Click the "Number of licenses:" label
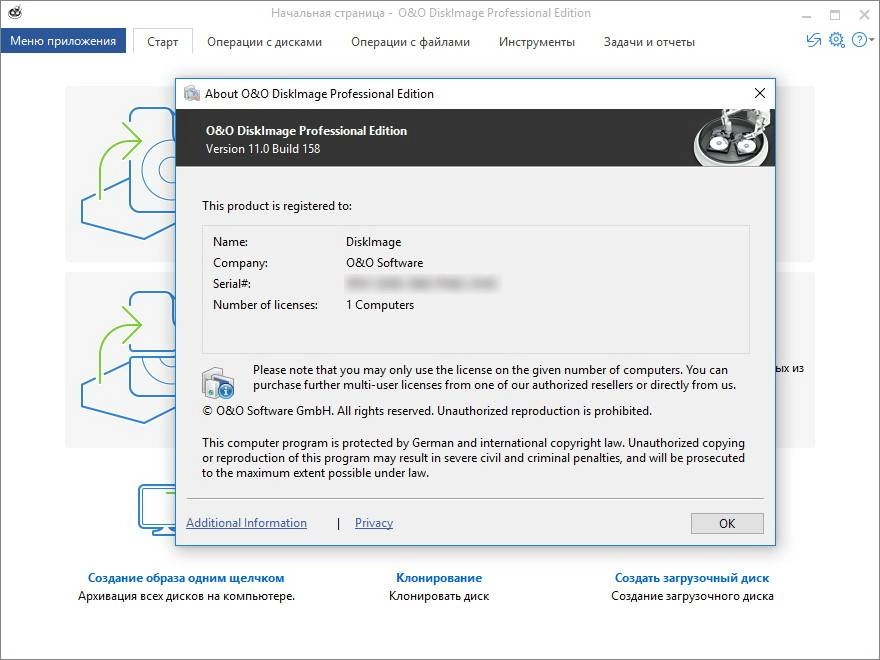 tap(265, 305)
